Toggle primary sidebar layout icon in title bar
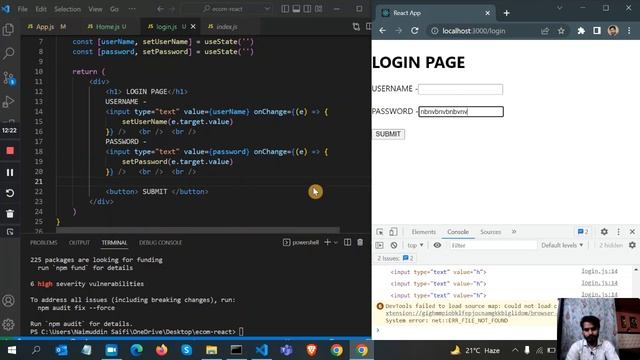The width and height of the screenshot is (640, 360). click(285, 9)
